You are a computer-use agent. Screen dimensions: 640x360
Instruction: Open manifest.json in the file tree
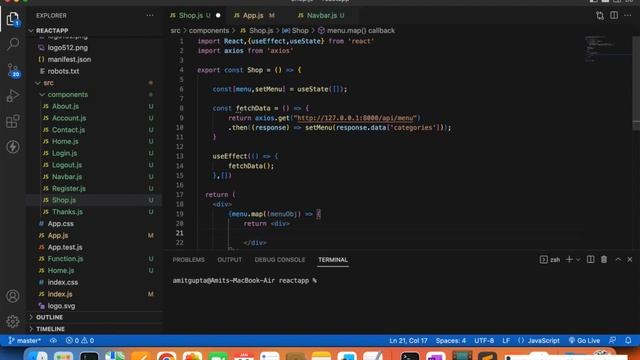(69, 60)
